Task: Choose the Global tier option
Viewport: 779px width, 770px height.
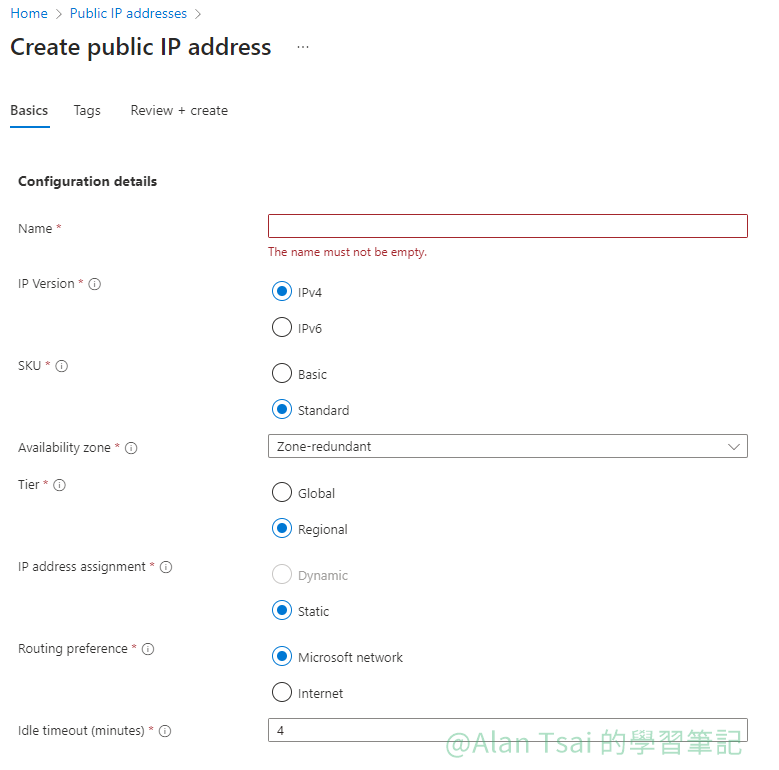Action: pos(282,493)
